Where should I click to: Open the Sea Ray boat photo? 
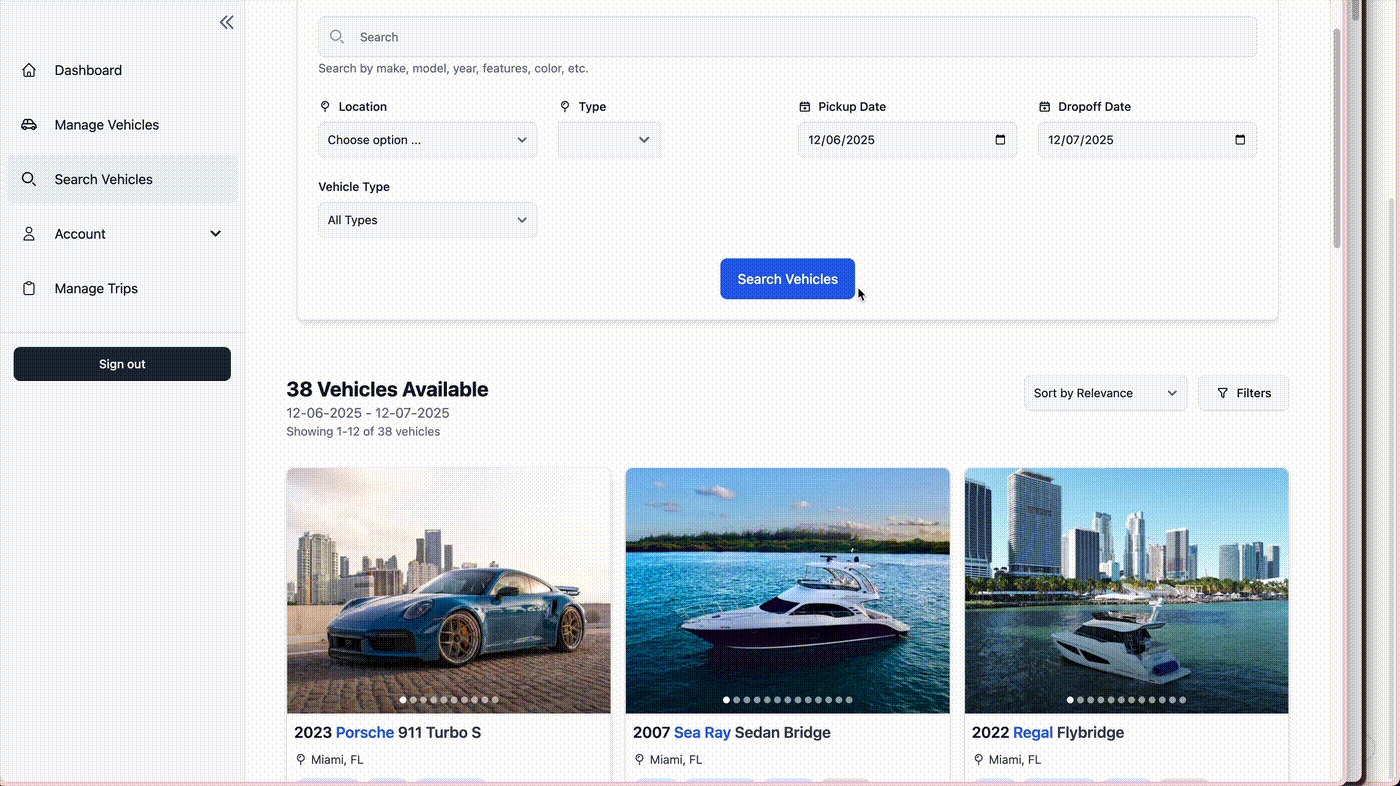[787, 590]
